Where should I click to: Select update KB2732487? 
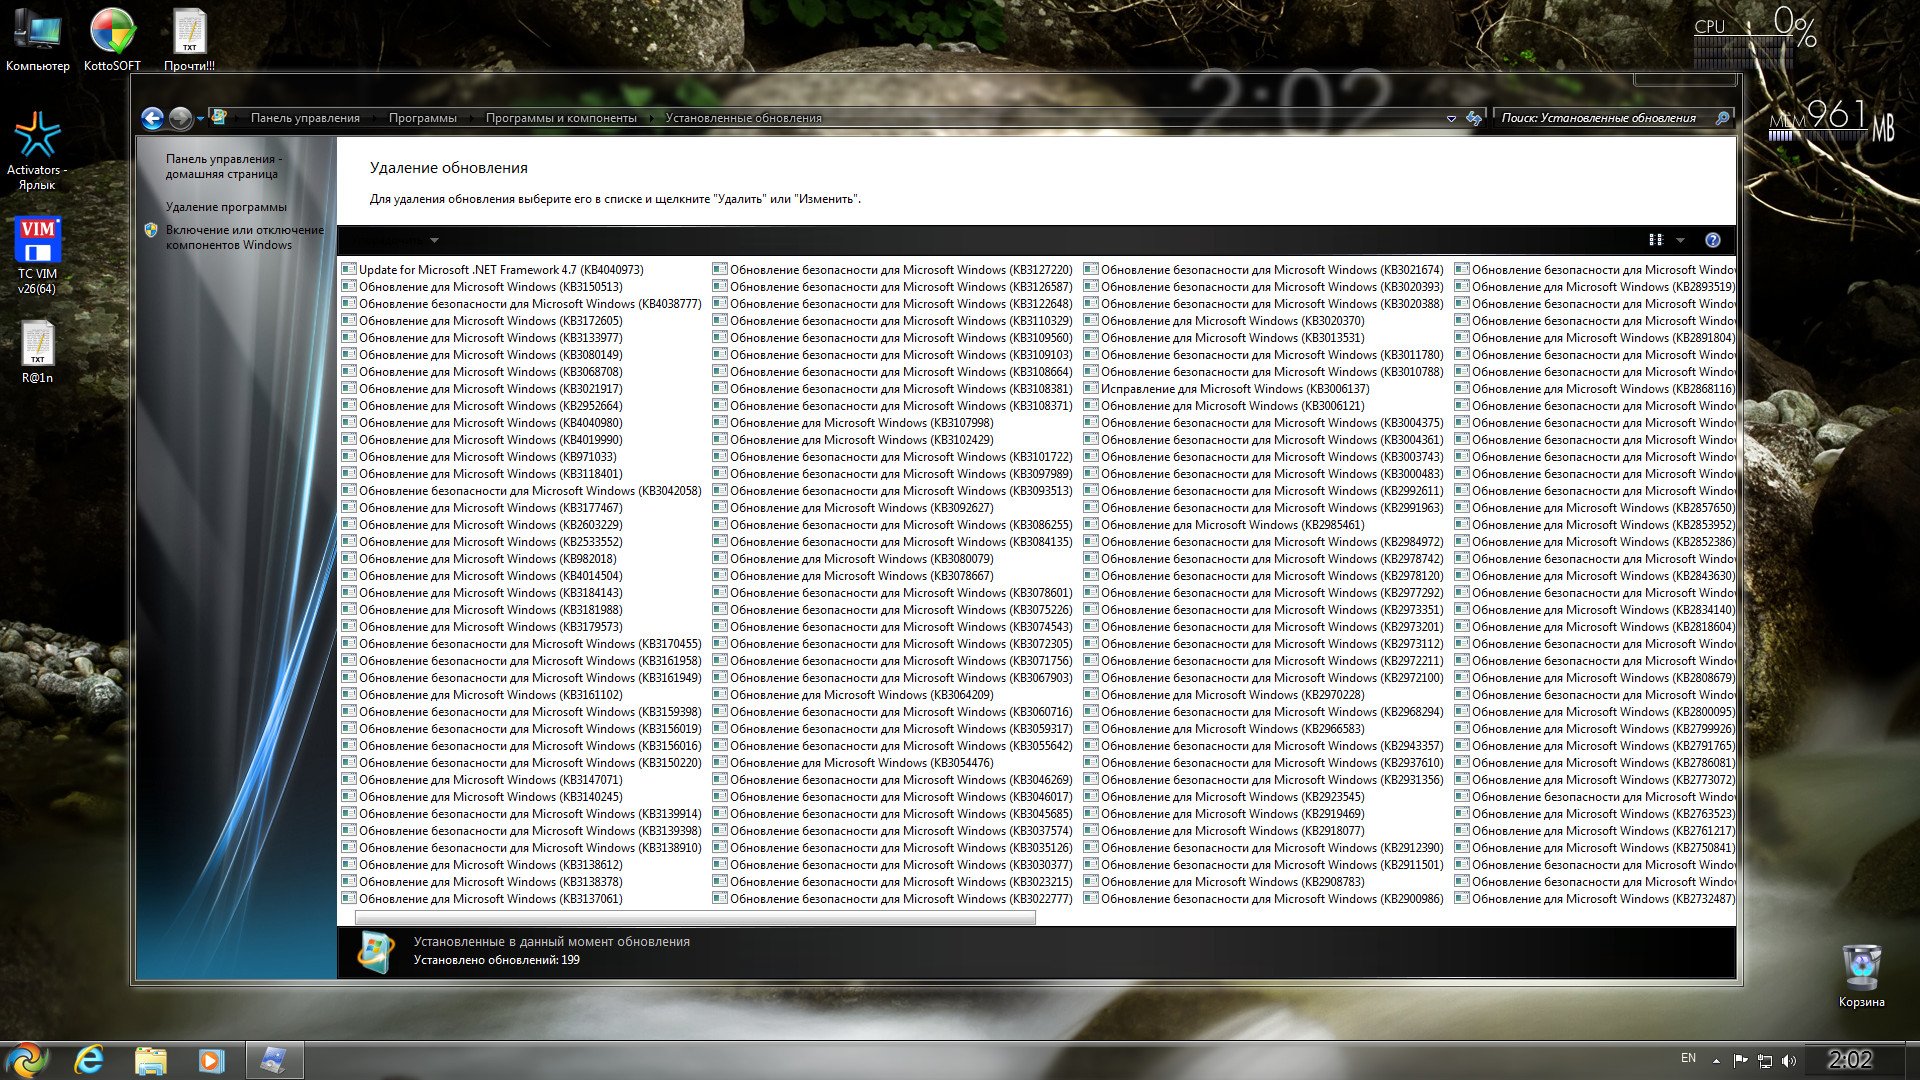[1595, 899]
